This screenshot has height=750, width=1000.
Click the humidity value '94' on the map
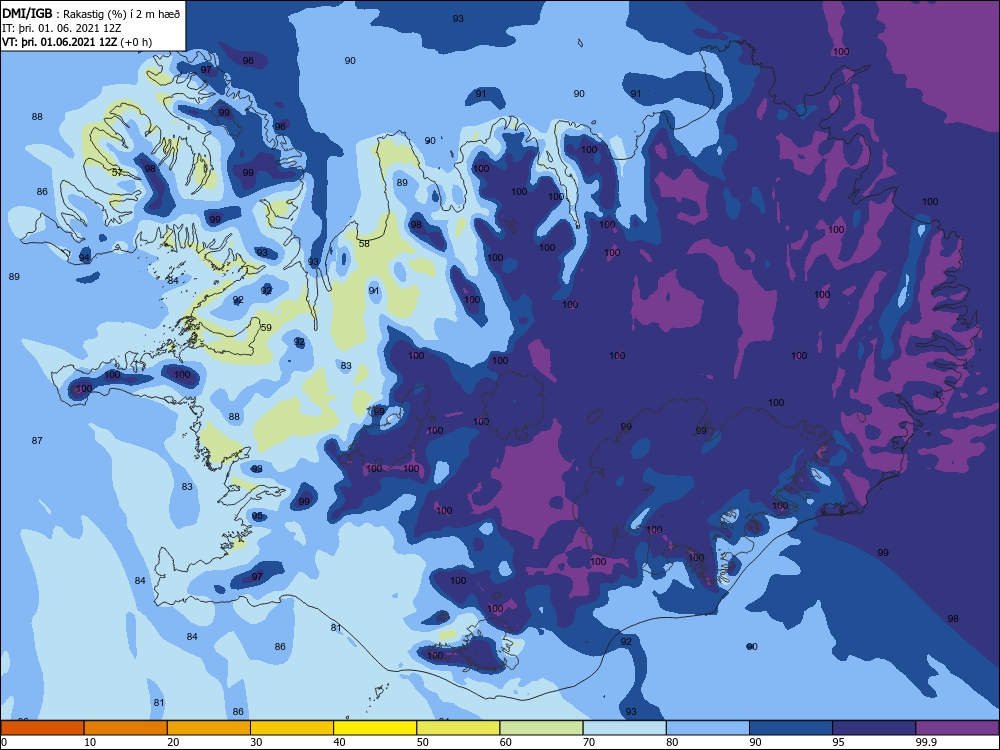click(84, 258)
